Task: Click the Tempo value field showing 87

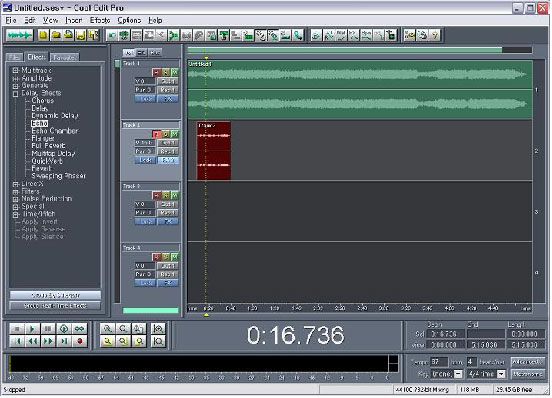Action: [439, 362]
